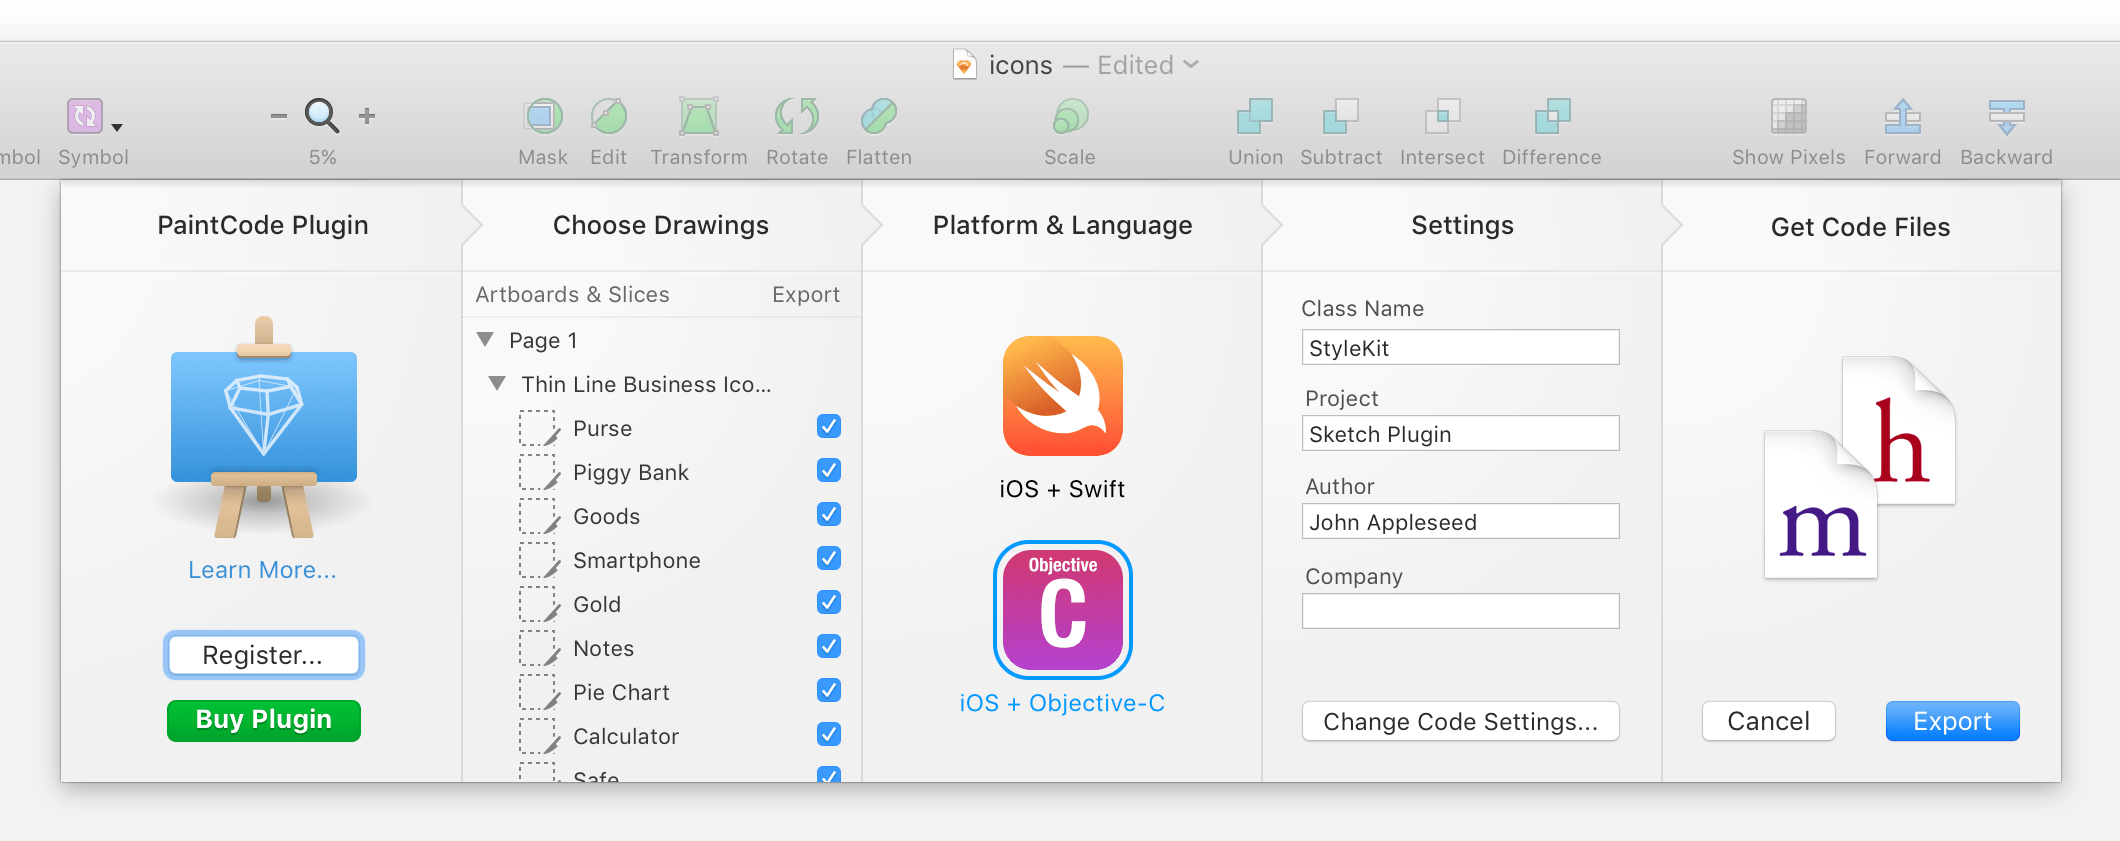The height and width of the screenshot is (841, 2120).
Task: Go to the Get Code Files step
Action: (1860, 227)
